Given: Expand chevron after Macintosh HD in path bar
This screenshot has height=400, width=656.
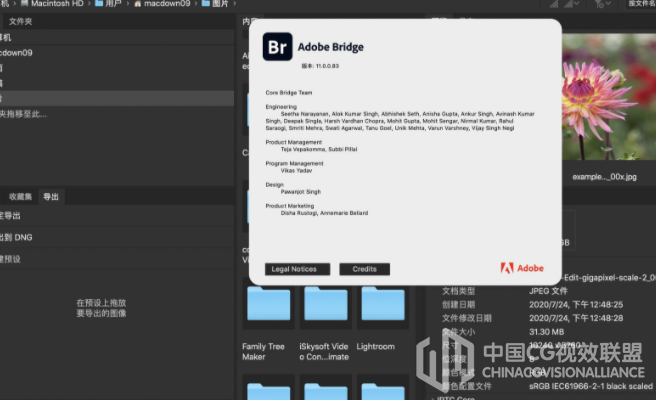Looking at the screenshot, I should 89,4.
